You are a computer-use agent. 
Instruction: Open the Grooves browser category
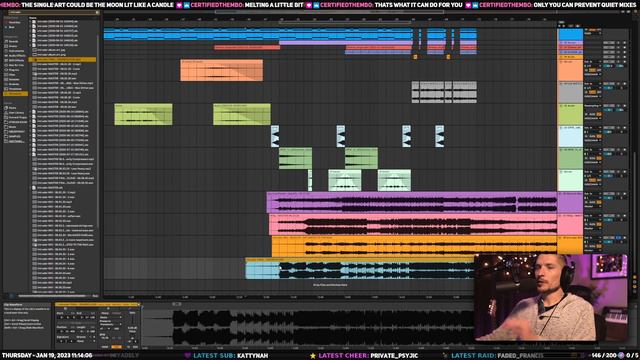(13, 84)
